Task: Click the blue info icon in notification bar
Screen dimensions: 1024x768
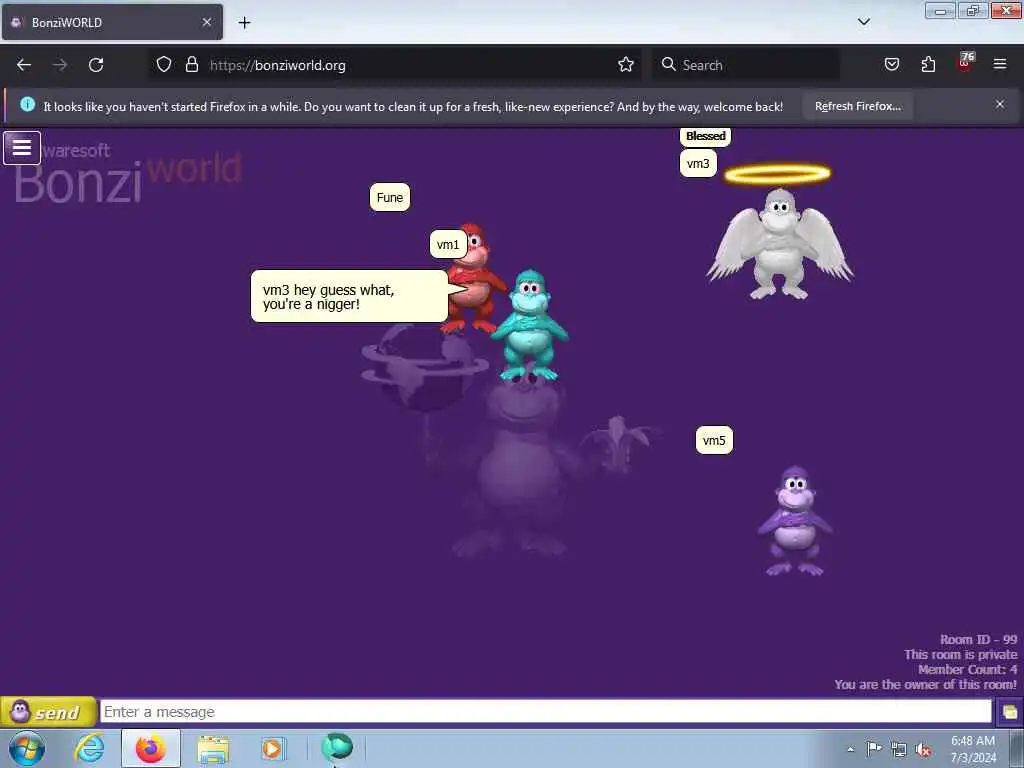Action: [27, 104]
